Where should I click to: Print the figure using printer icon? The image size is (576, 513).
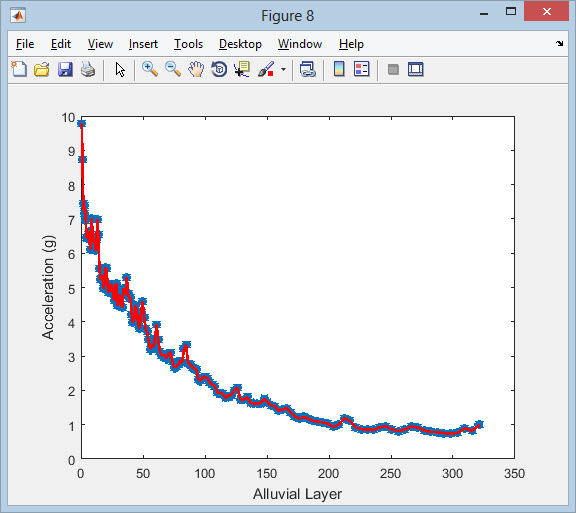pyautogui.click(x=88, y=69)
